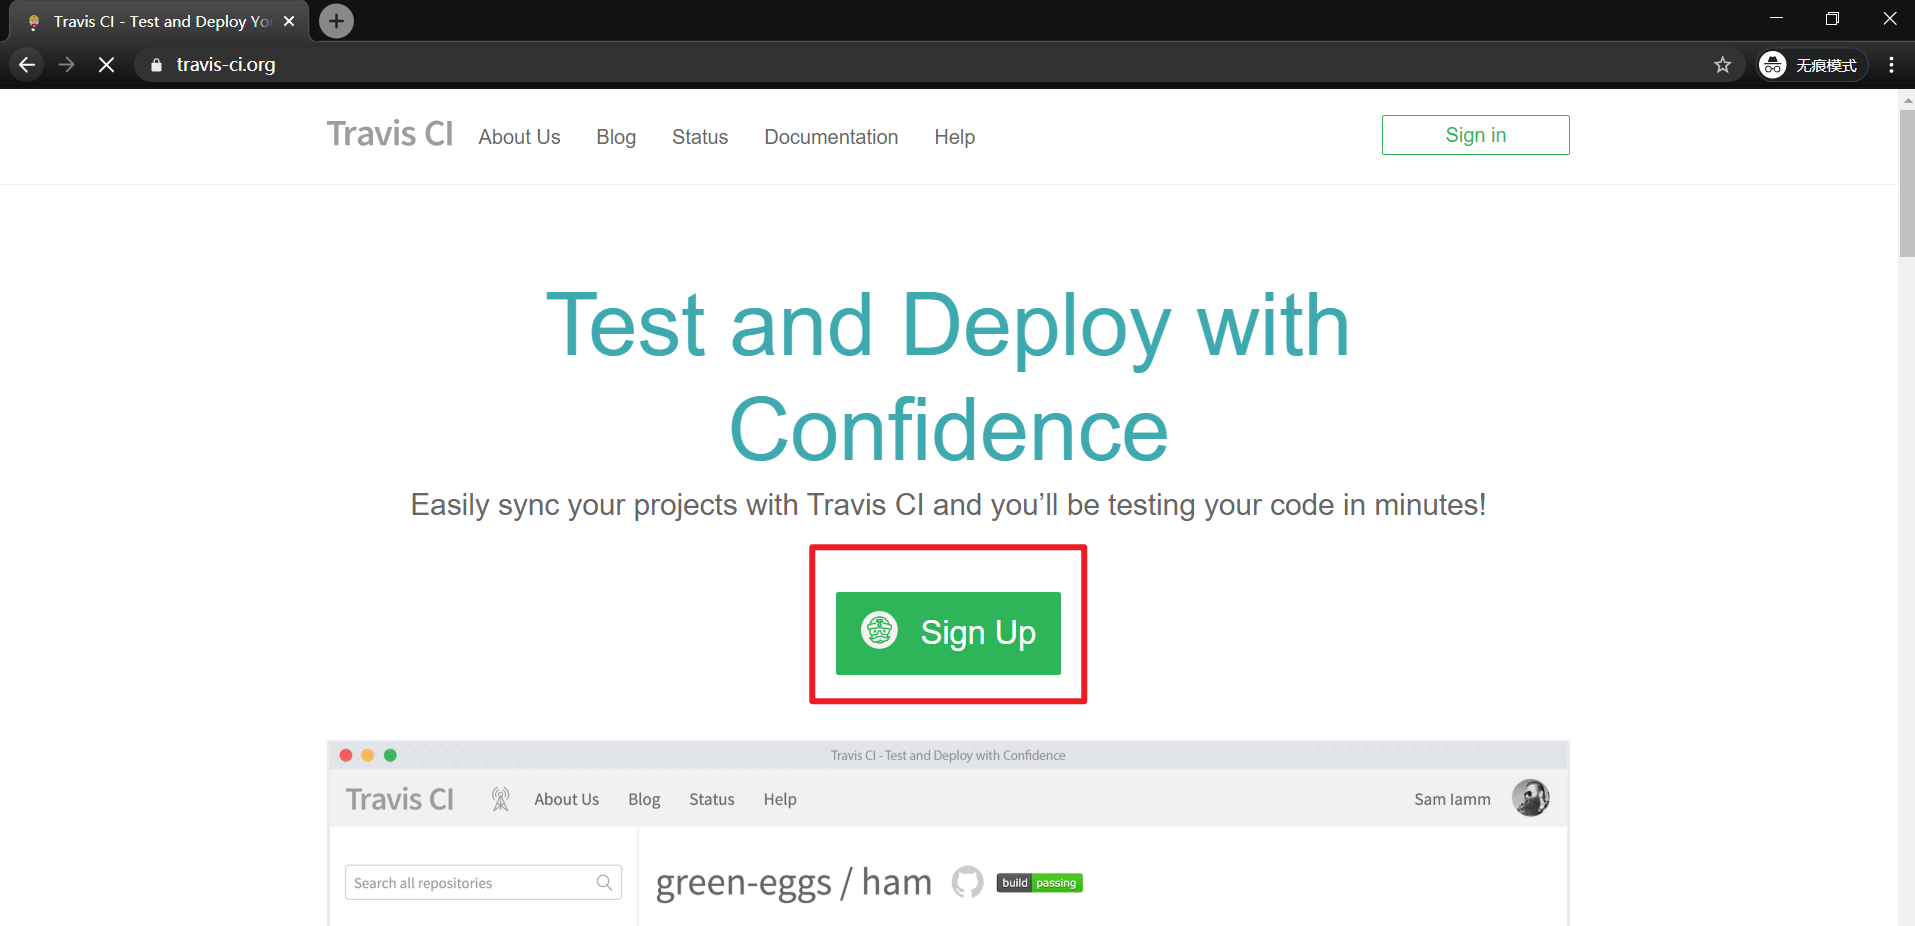Screen dimensions: 1915x926
Task: Open Chrome's three-dot menu
Action: click(1891, 65)
